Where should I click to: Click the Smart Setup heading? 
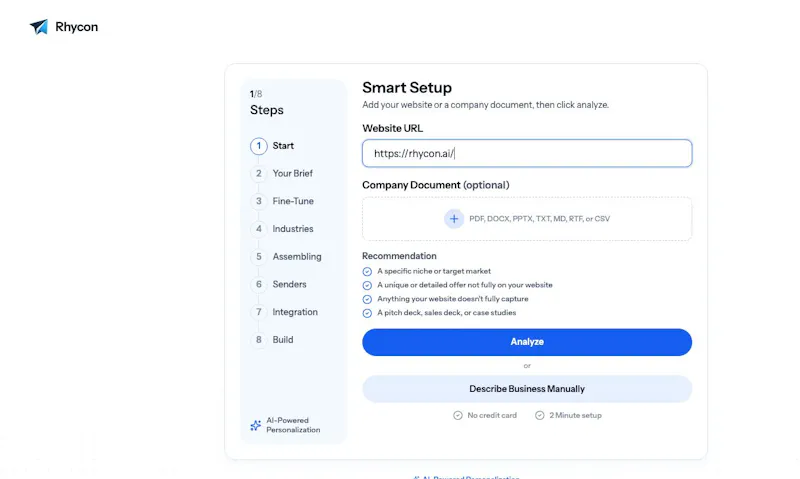(x=407, y=88)
